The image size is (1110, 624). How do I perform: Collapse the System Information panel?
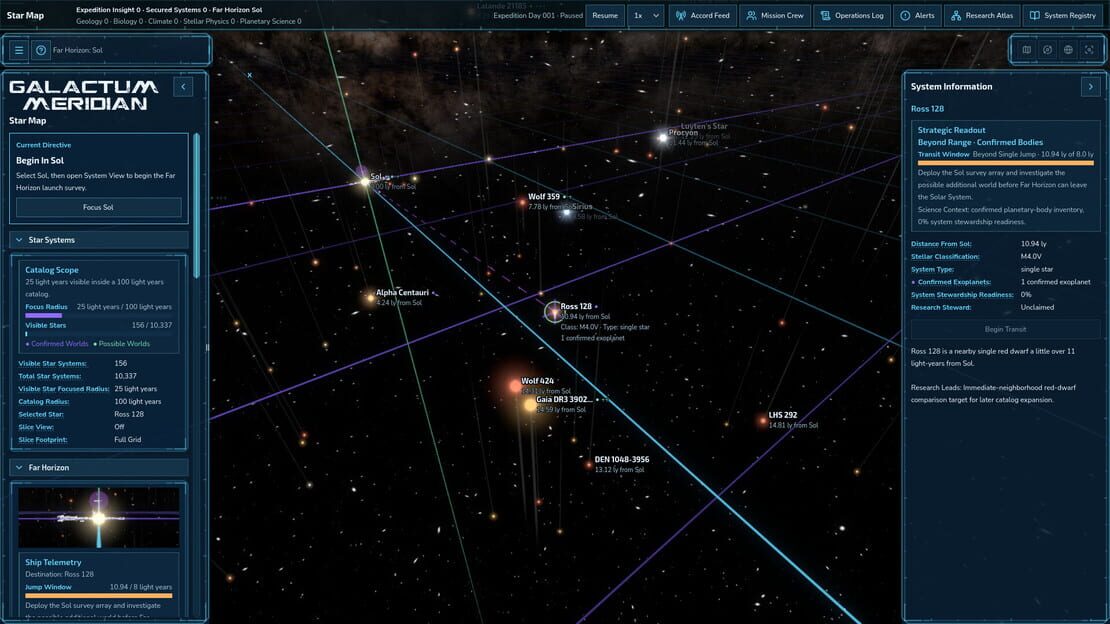click(x=1090, y=86)
